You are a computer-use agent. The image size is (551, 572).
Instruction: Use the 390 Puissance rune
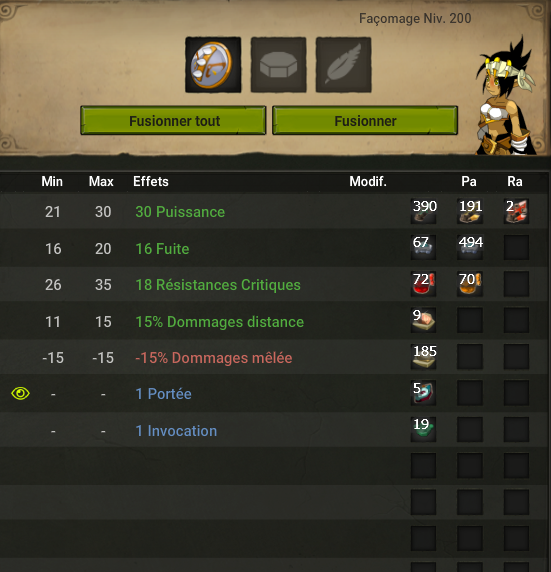[x=423, y=211]
